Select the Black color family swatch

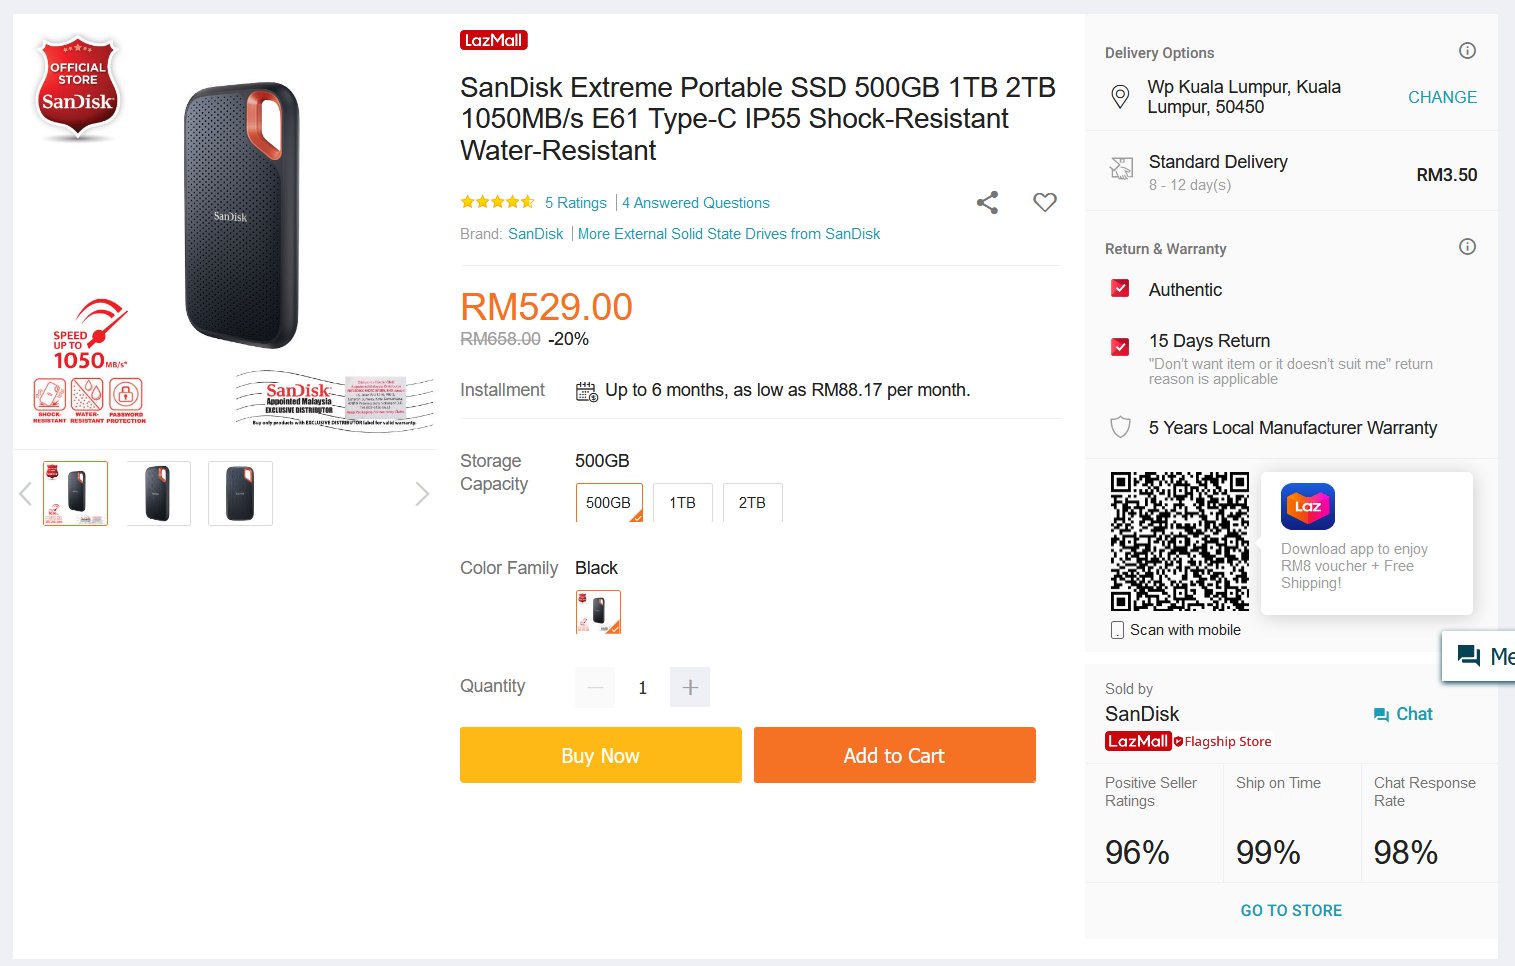[598, 612]
